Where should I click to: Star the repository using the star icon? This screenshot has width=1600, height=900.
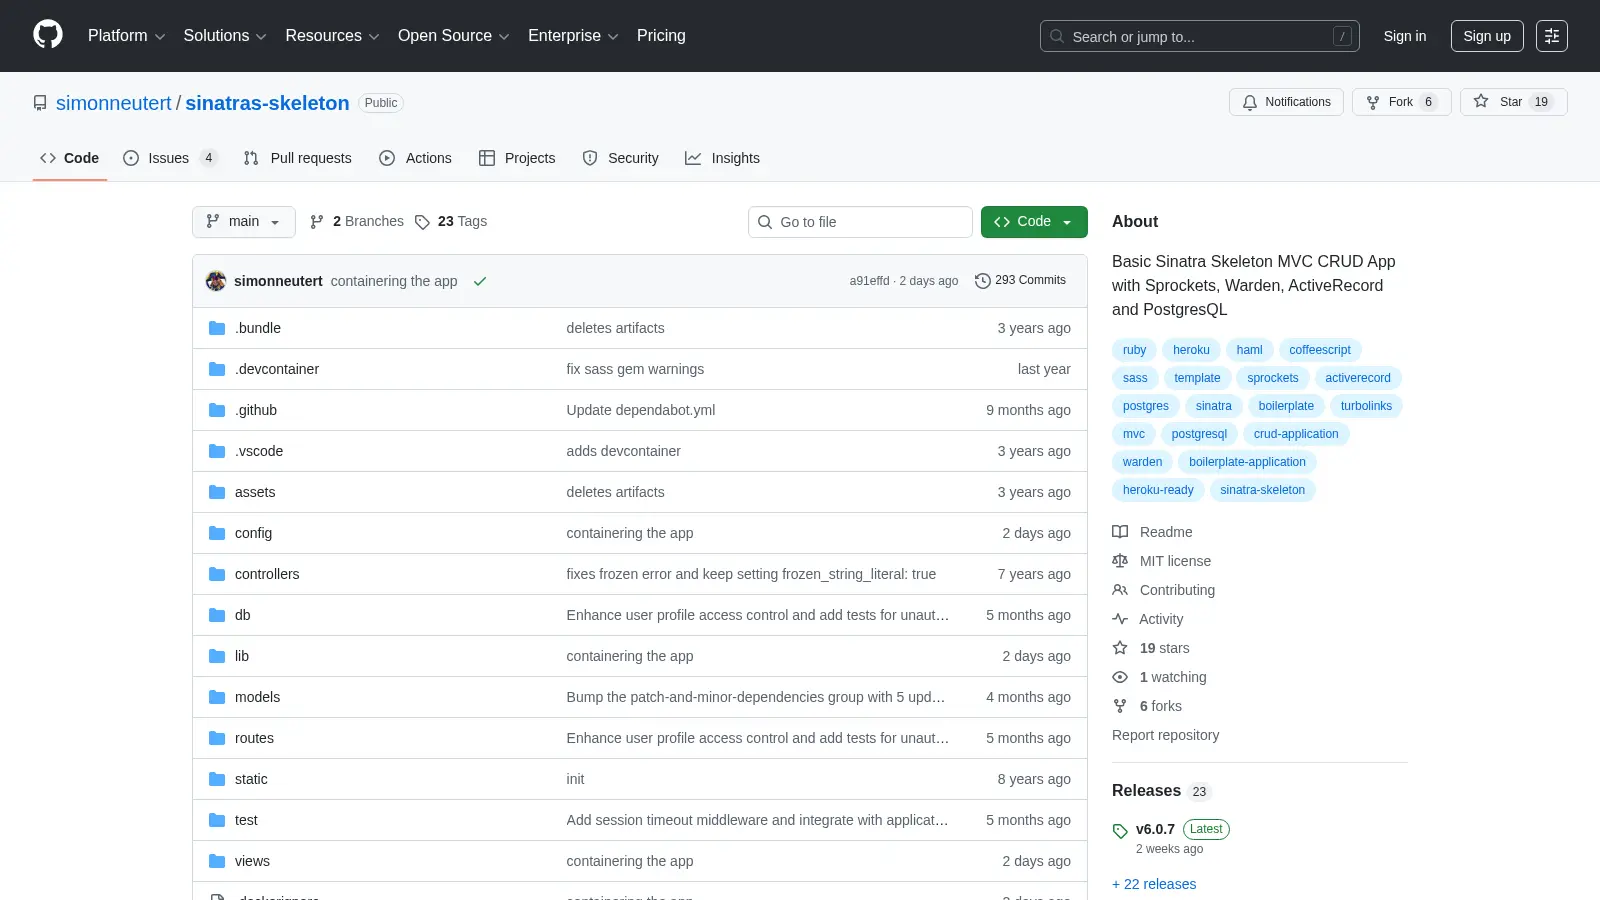tap(1481, 101)
